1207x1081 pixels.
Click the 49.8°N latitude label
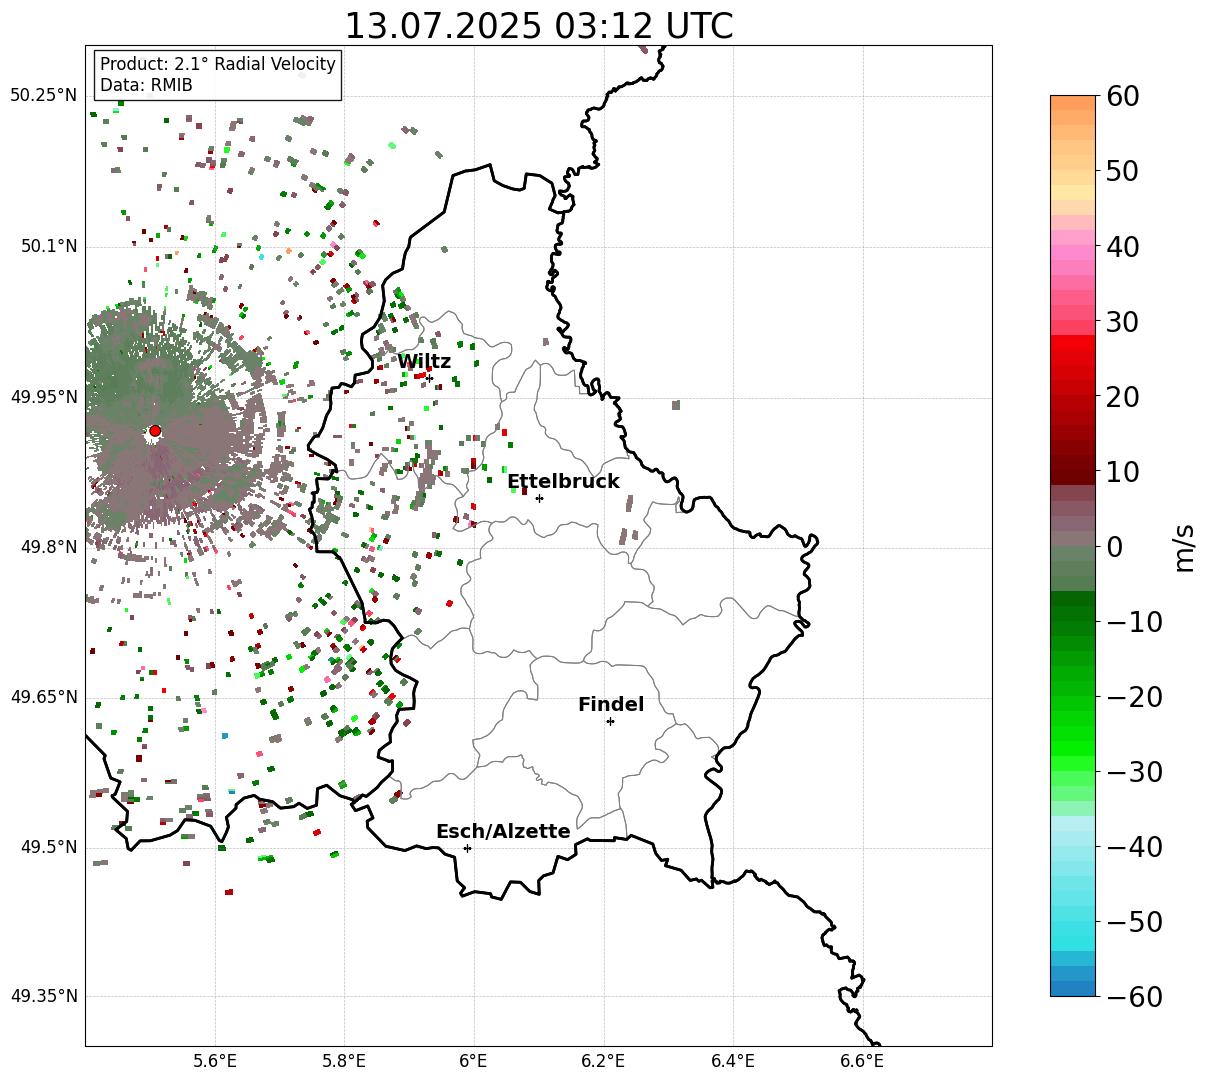[49, 547]
